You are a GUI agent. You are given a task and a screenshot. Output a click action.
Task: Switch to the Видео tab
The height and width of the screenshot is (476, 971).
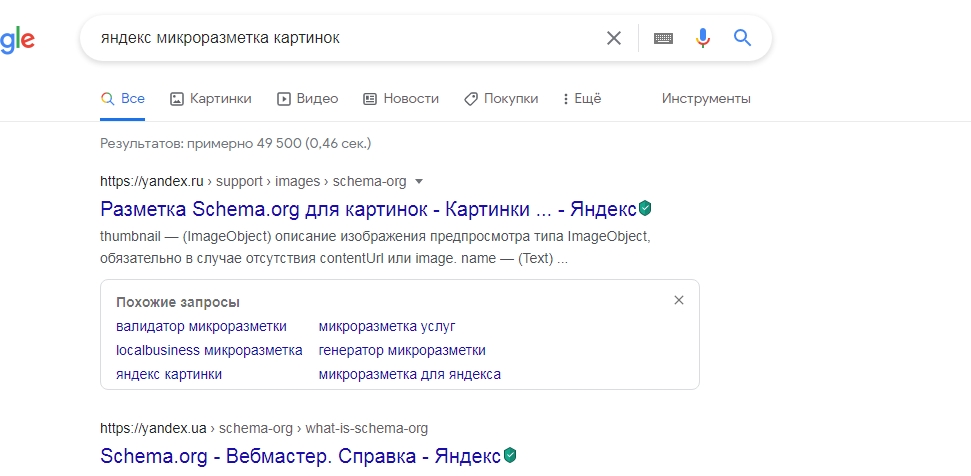pyautogui.click(x=307, y=98)
